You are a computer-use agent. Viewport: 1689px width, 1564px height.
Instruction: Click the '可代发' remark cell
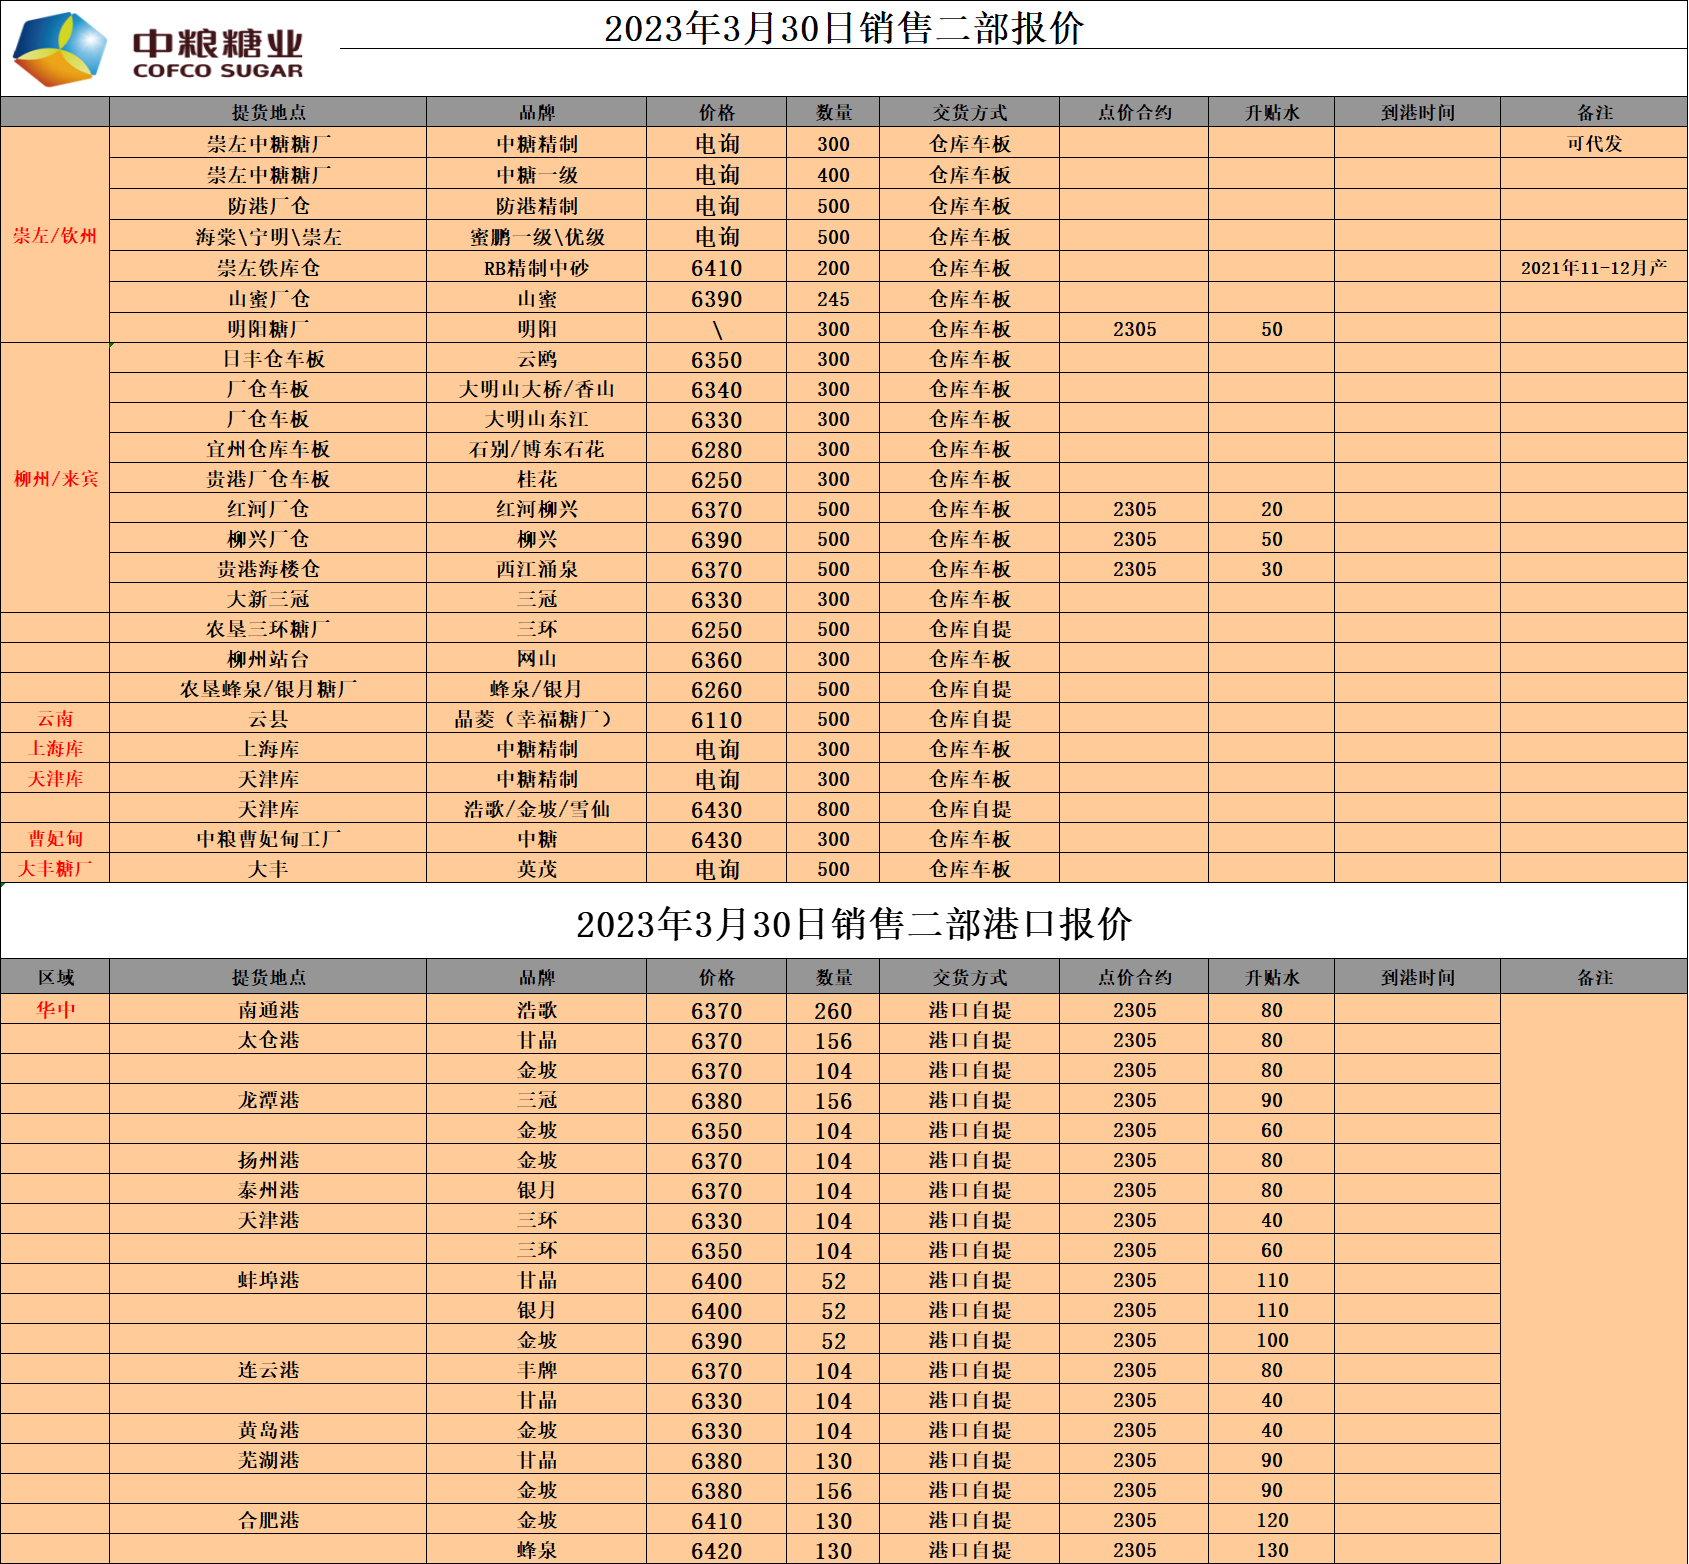(1594, 143)
